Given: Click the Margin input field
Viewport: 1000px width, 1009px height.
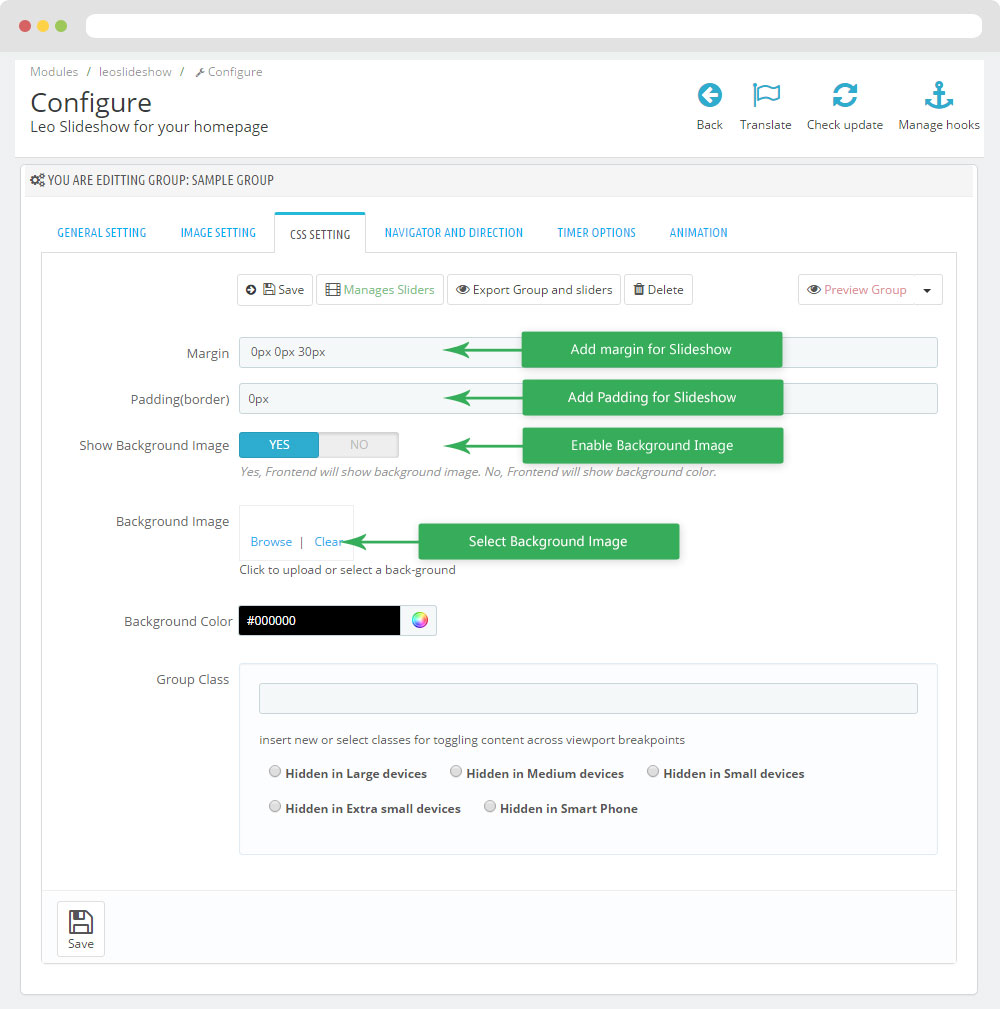Looking at the screenshot, I should (588, 353).
